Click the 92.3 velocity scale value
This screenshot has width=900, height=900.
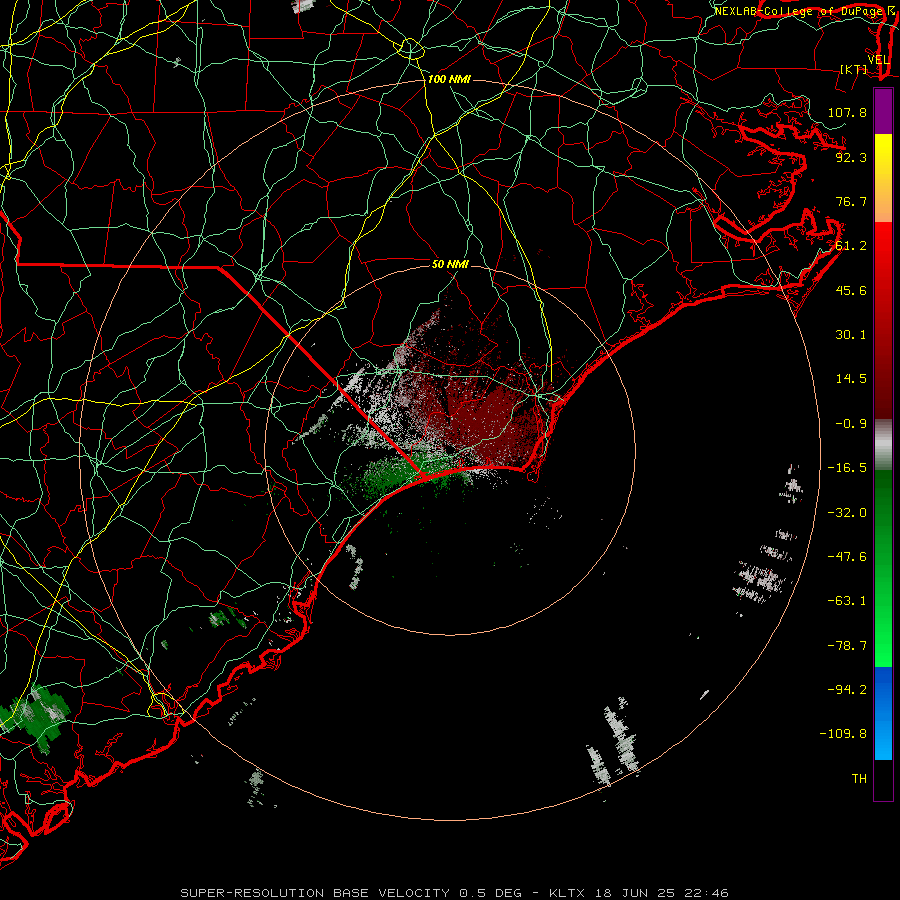(851, 157)
